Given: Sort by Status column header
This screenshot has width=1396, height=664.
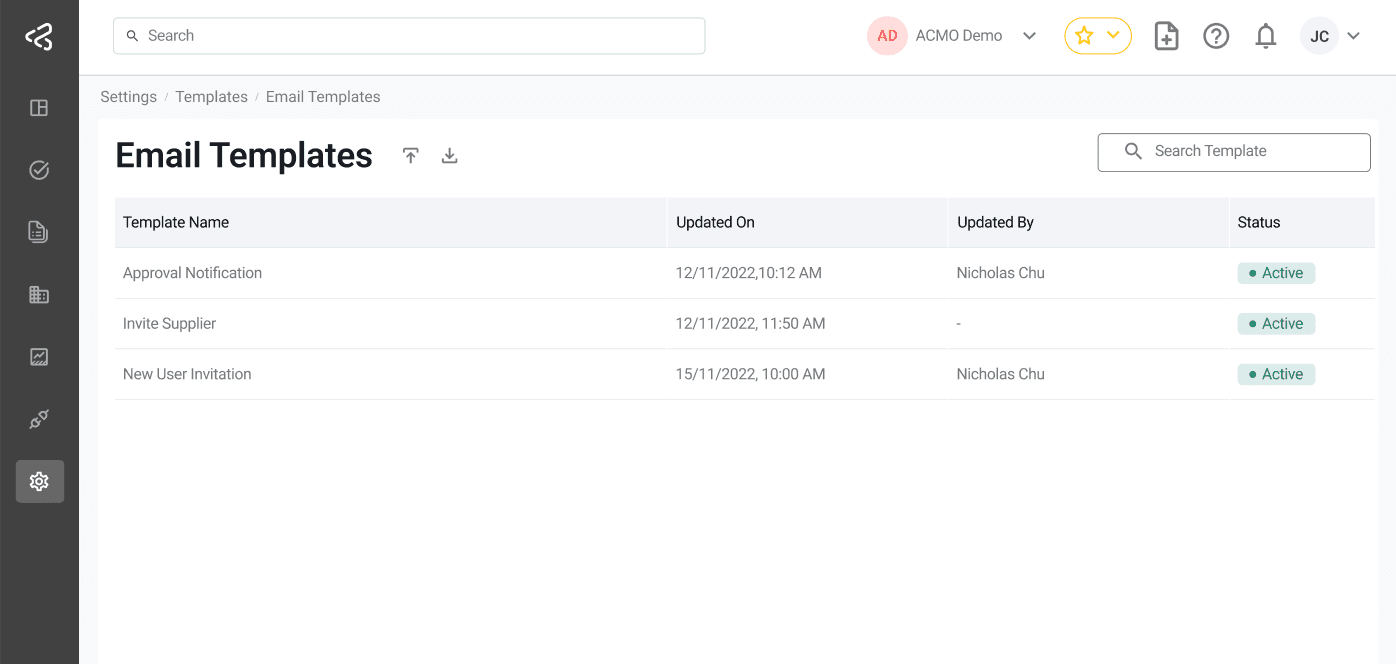Looking at the screenshot, I should [x=1259, y=222].
